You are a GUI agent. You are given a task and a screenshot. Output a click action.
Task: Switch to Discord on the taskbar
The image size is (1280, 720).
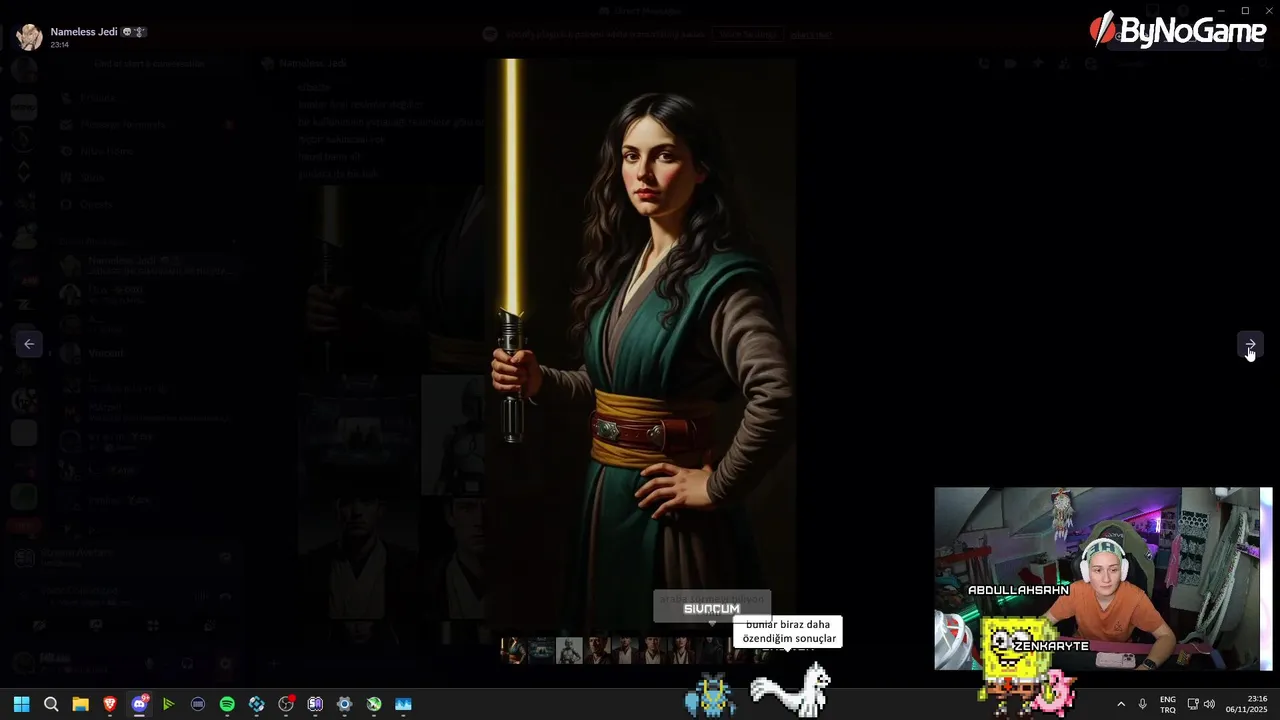[x=139, y=704]
